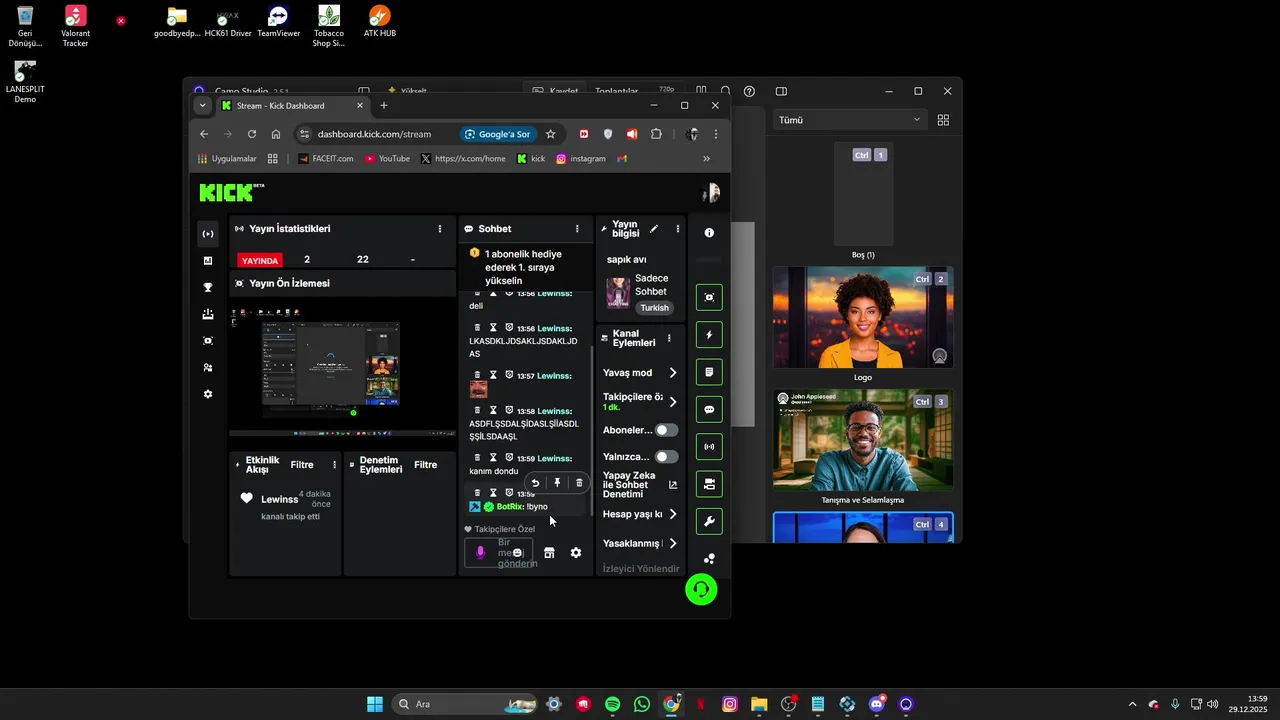
Task: Click the trash icon on the 'kanım dondu' message
Action: coord(477,458)
